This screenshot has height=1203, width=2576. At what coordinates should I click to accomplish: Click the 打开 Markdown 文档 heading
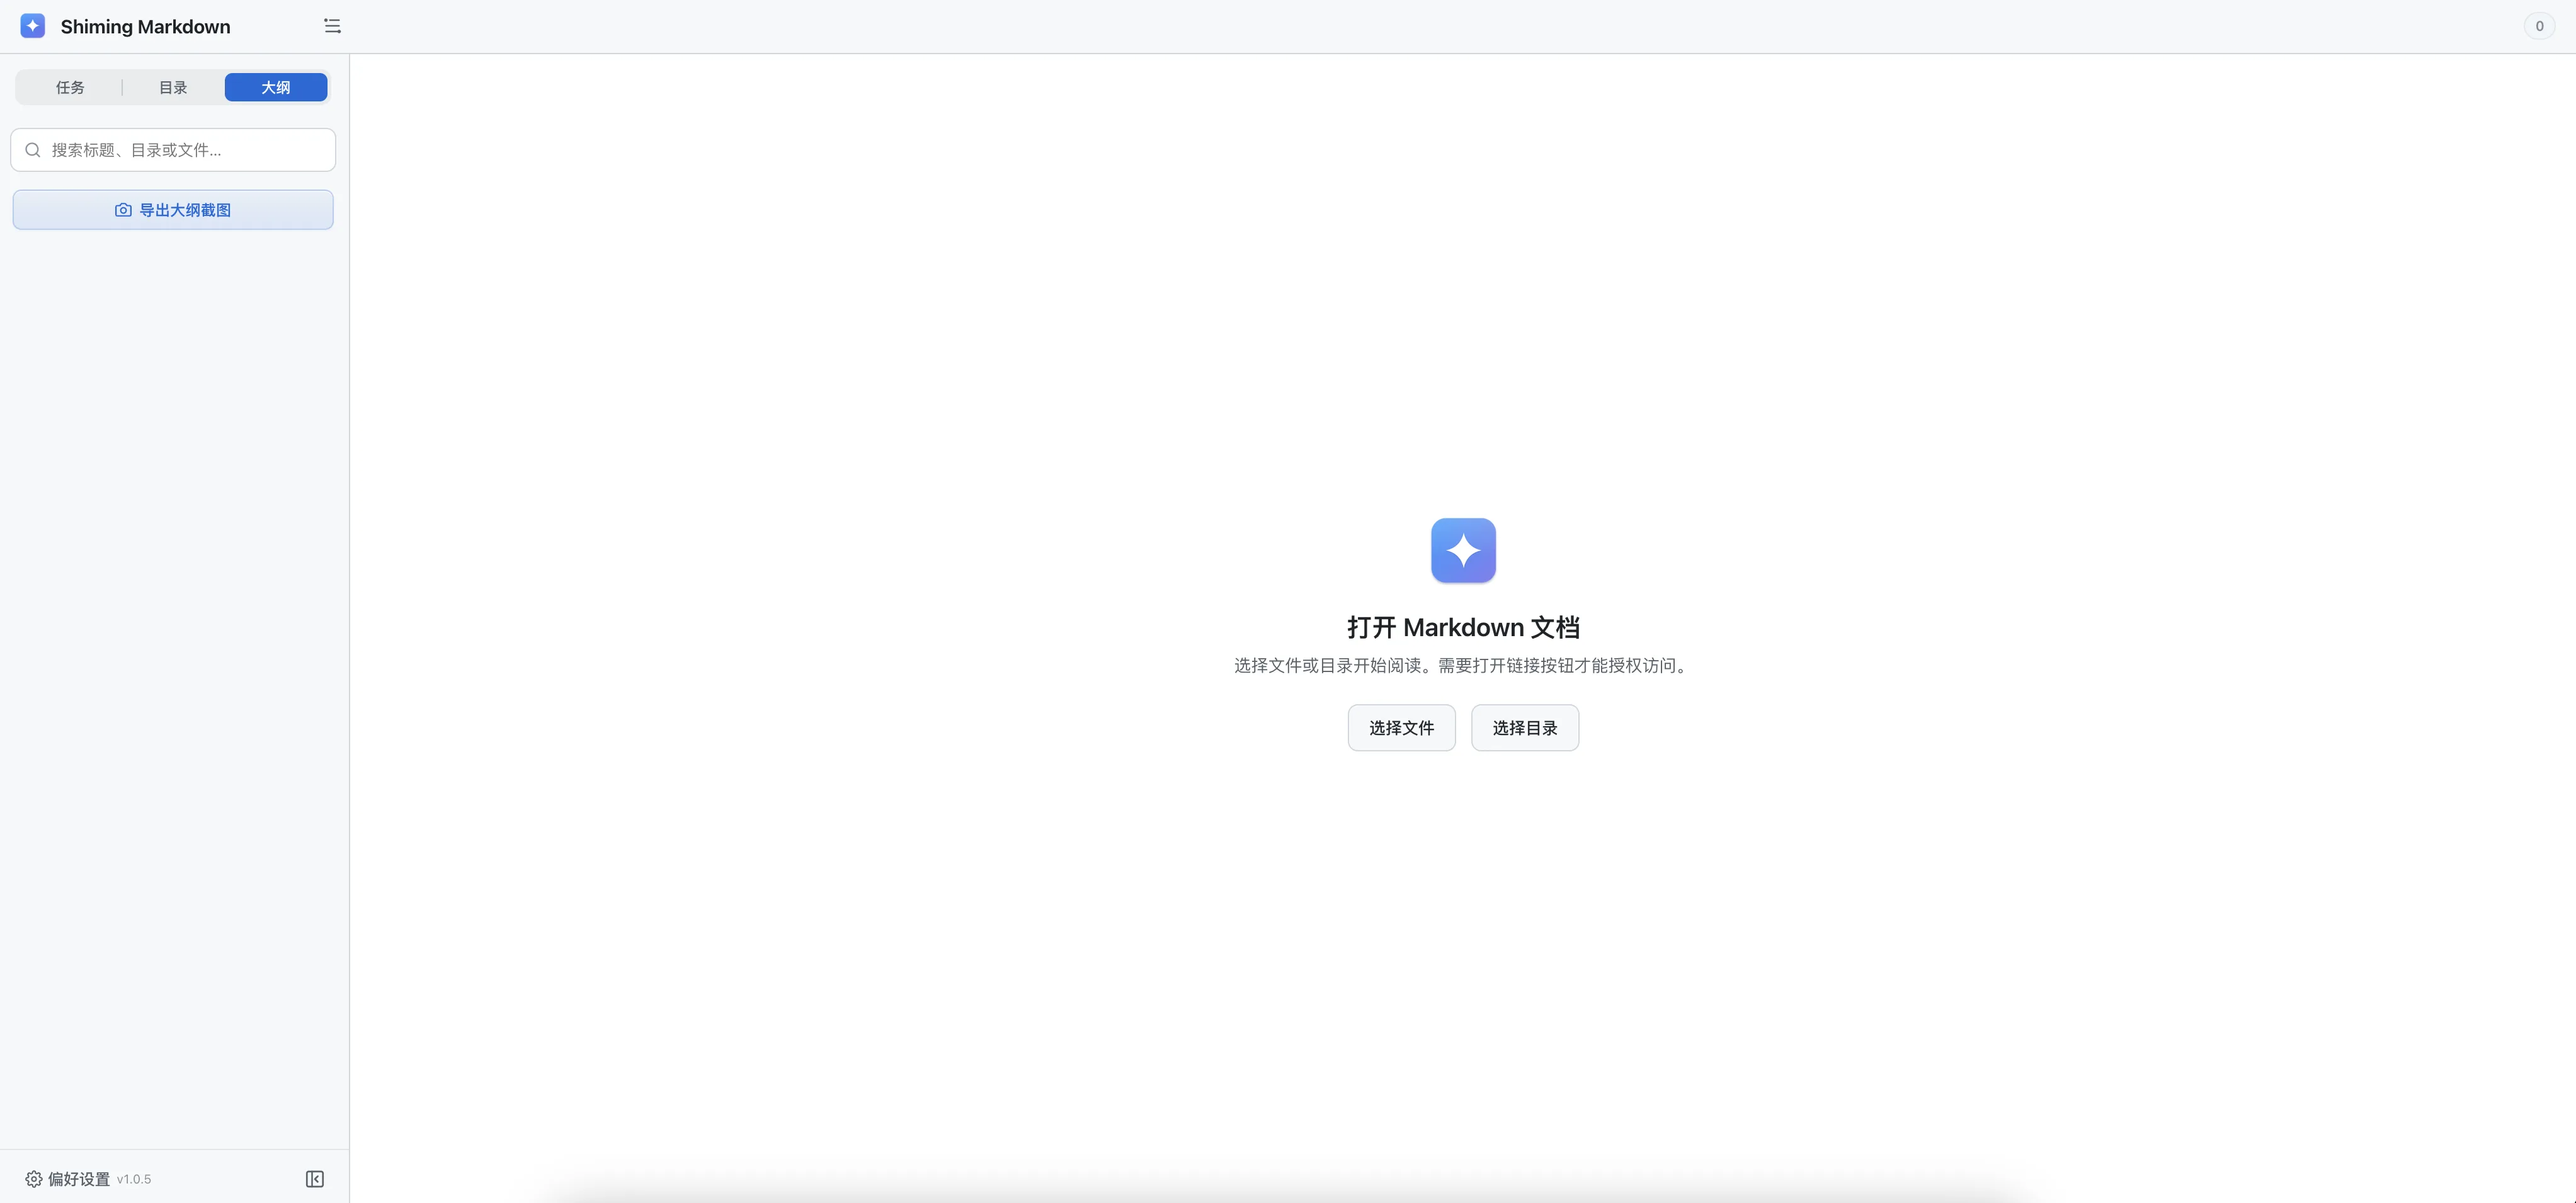[1463, 627]
